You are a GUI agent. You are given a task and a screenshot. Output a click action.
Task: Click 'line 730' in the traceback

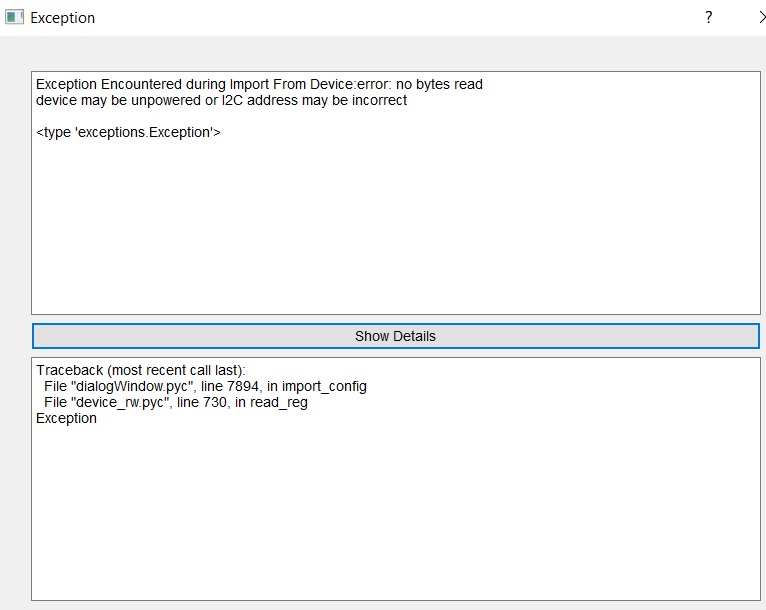205,403
